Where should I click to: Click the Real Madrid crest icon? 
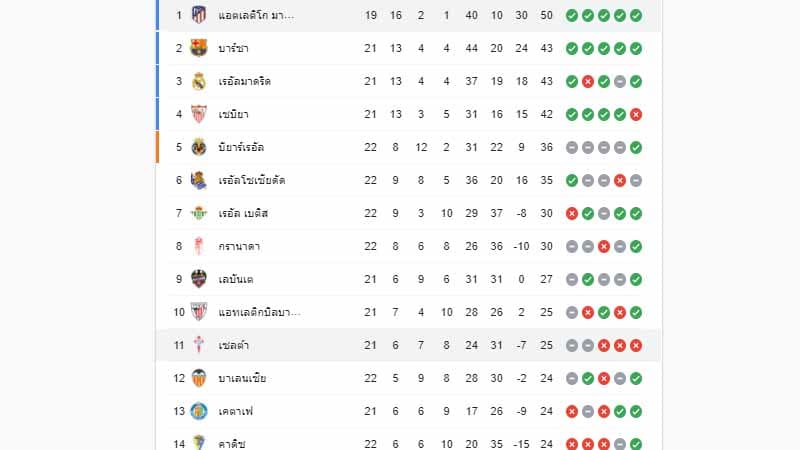(199, 81)
